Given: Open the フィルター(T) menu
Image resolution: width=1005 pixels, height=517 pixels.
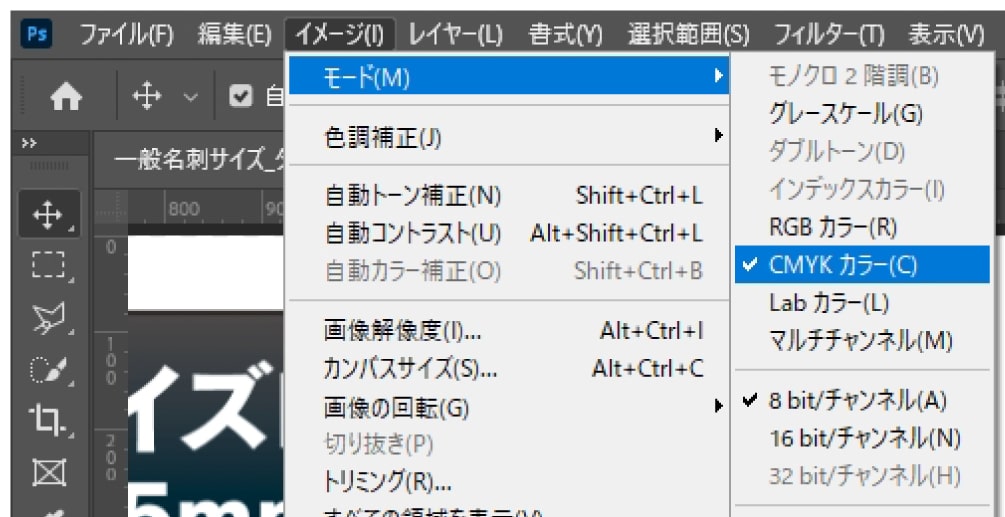Looking at the screenshot, I should click(x=829, y=36).
